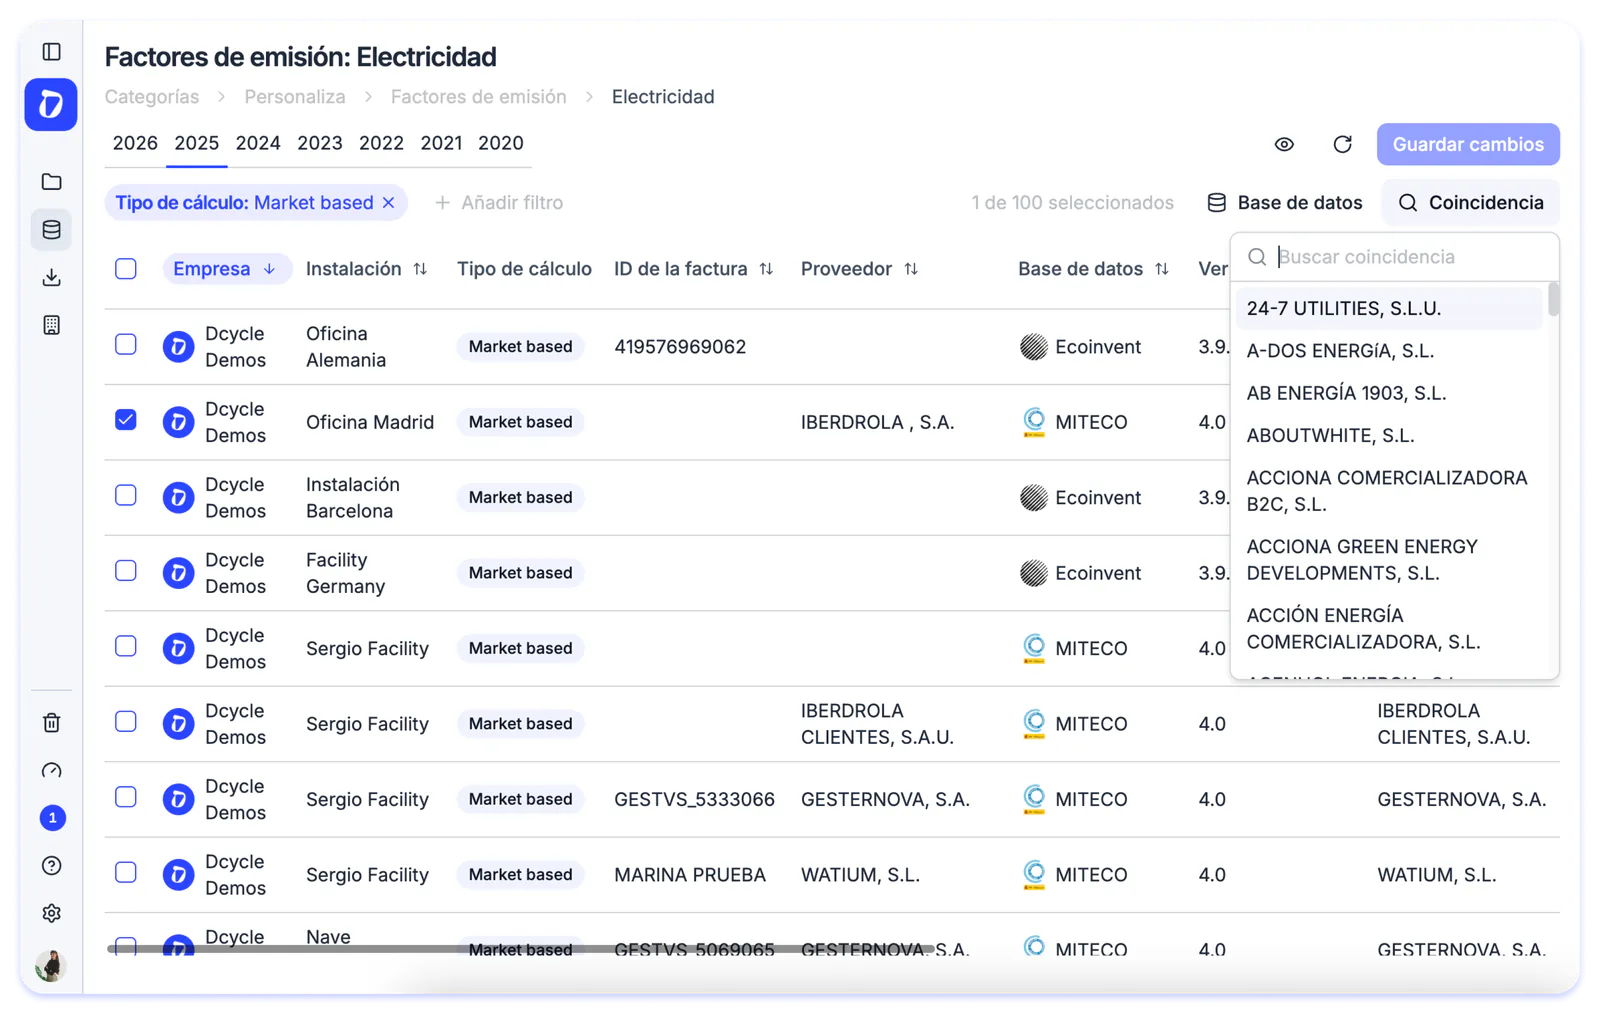Image resolution: width=1600 pixels, height=1014 pixels.
Task: Click the Dcycle logo in Oficina Madrid row
Action: tap(178, 422)
